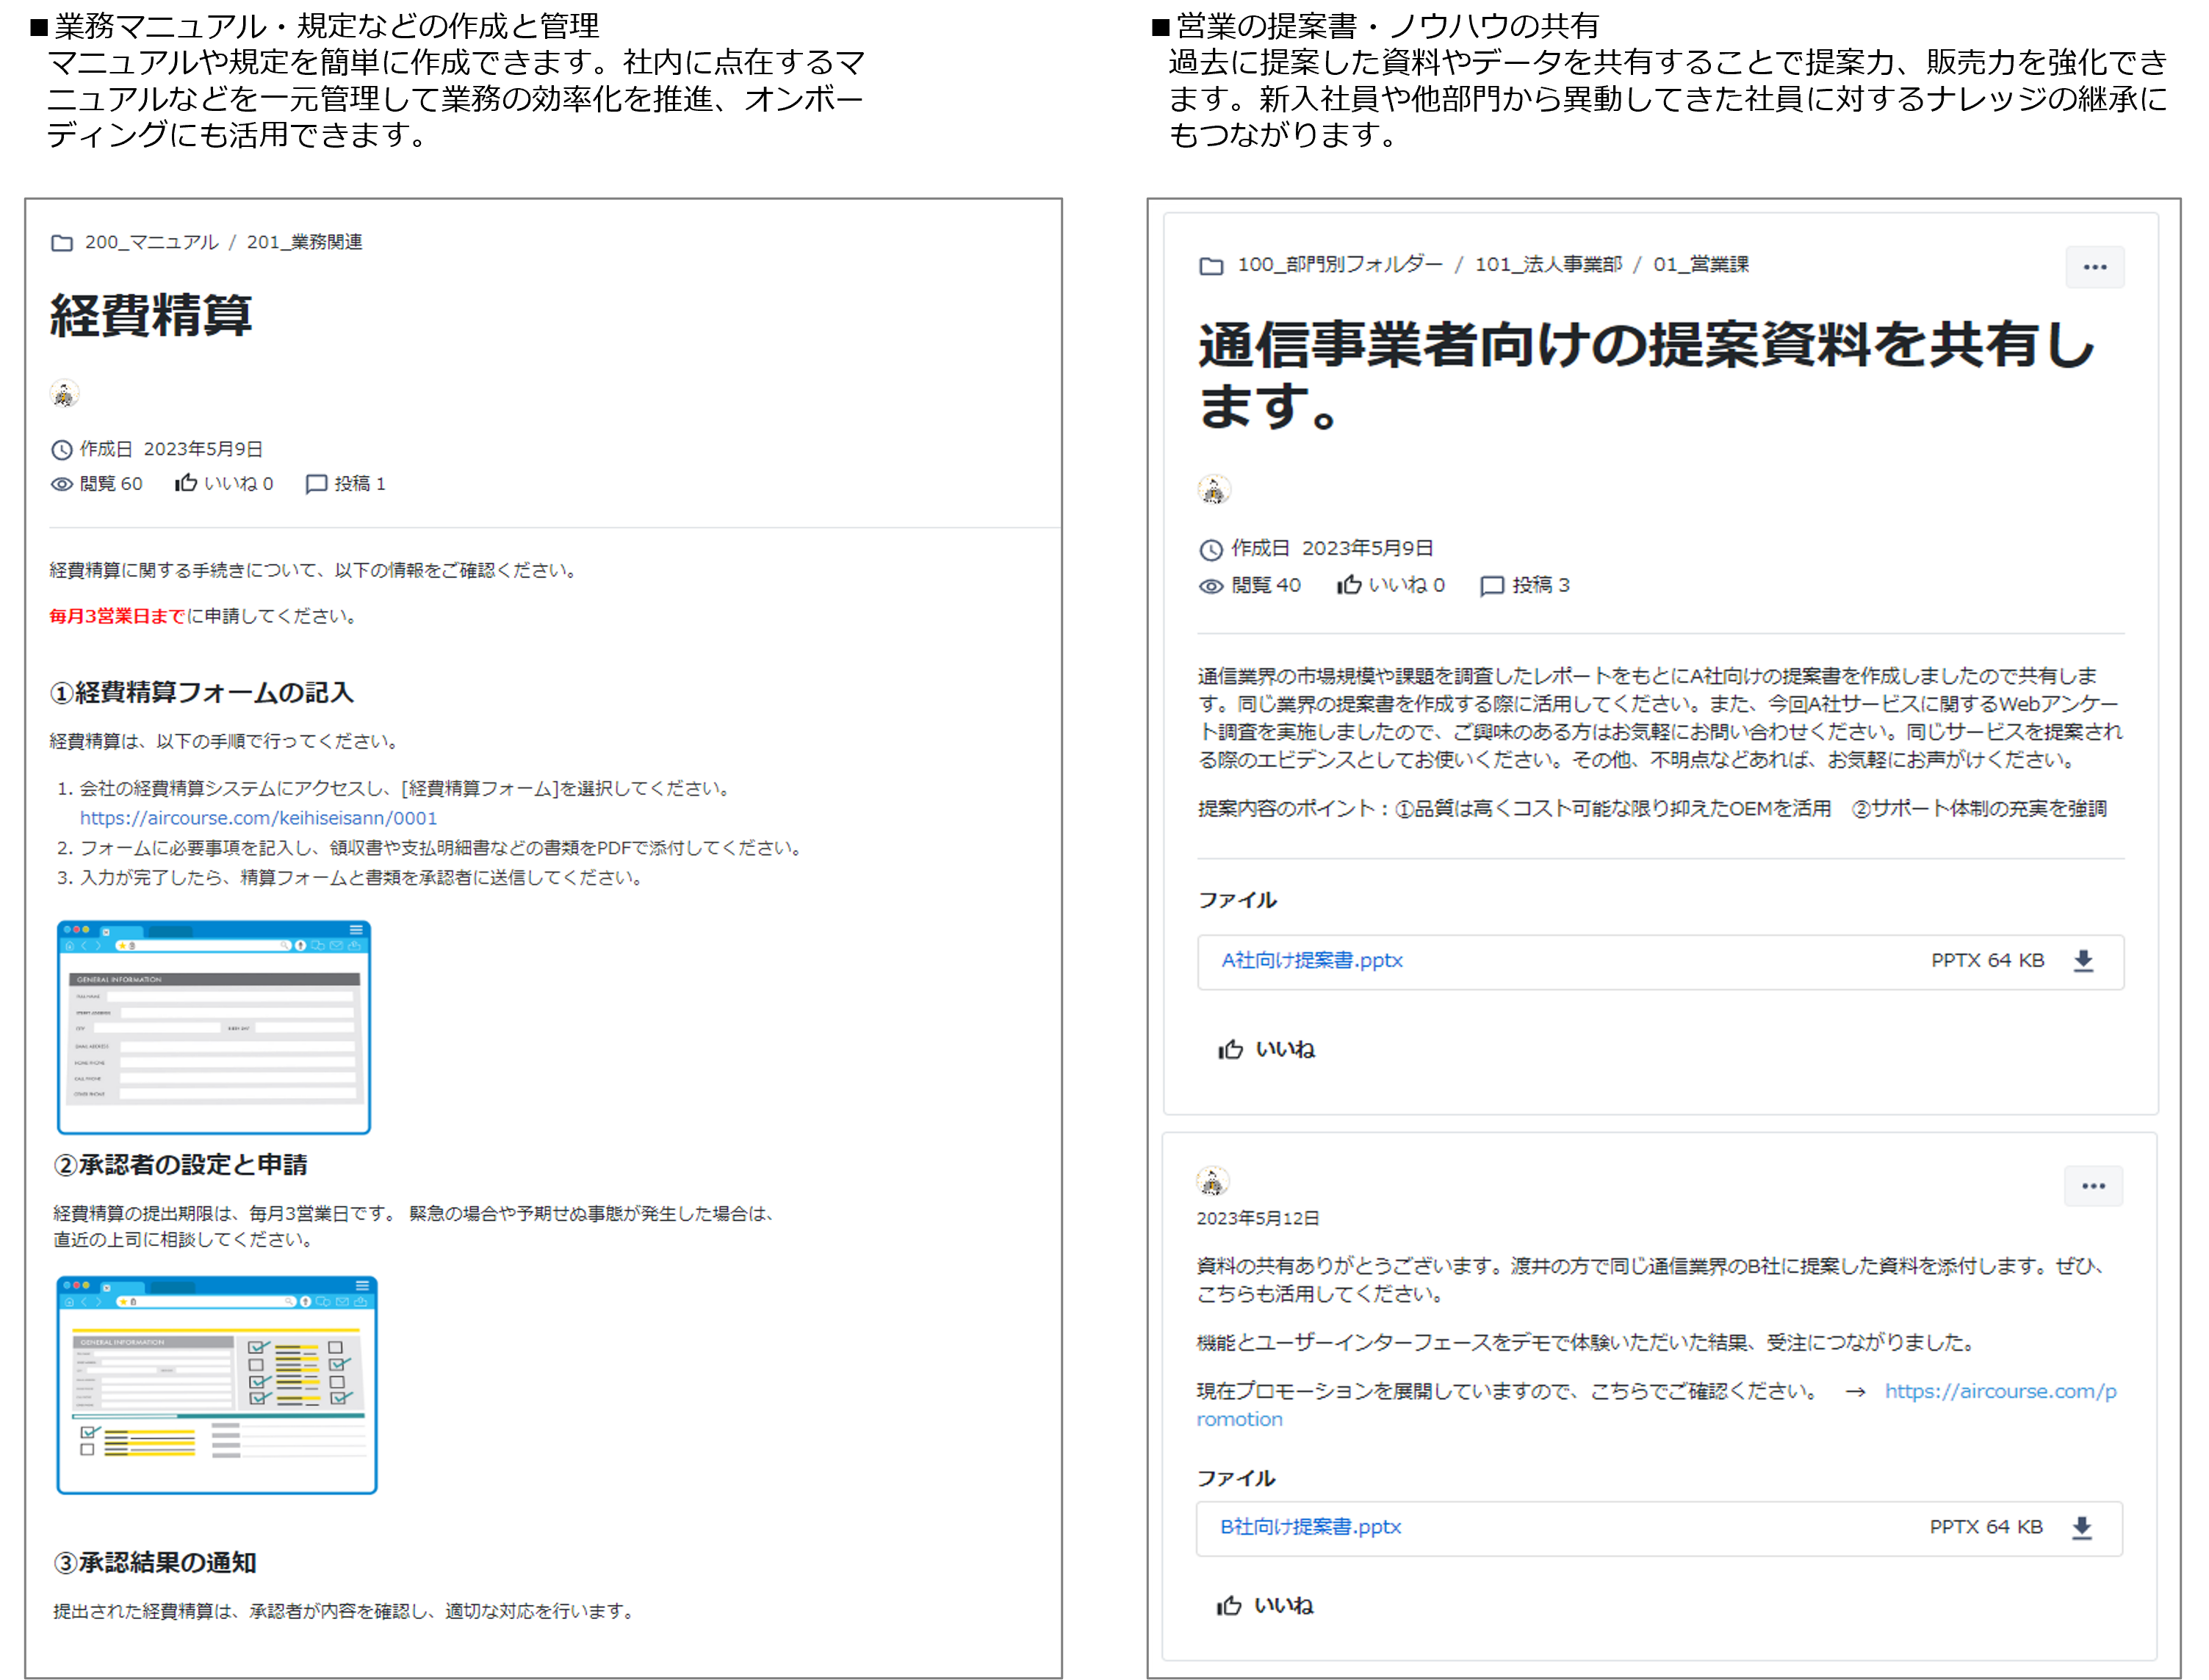Click the folder icon beside 100_部門別フォルダー
This screenshot has width=2209, height=1680.
(1211, 266)
